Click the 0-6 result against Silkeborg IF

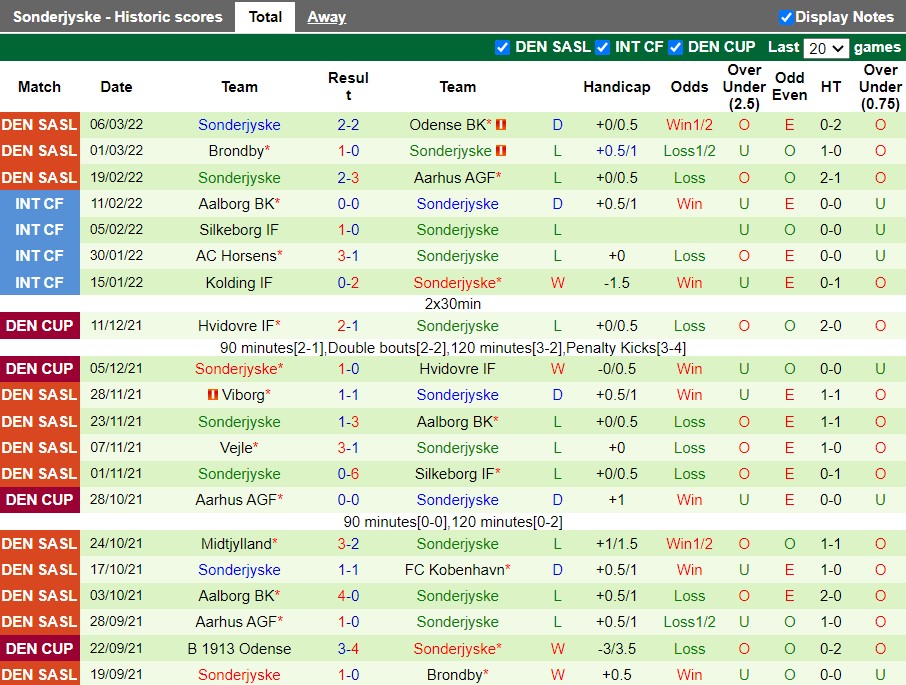(x=348, y=474)
